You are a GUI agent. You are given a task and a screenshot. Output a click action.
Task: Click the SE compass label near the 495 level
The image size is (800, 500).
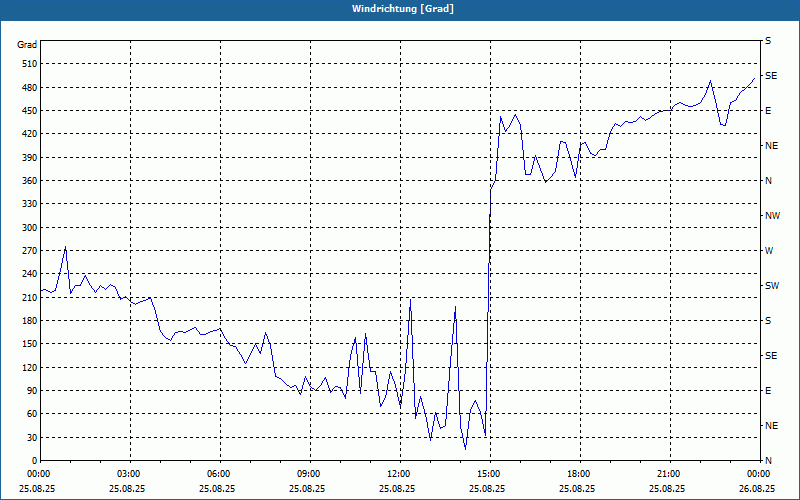771,76
